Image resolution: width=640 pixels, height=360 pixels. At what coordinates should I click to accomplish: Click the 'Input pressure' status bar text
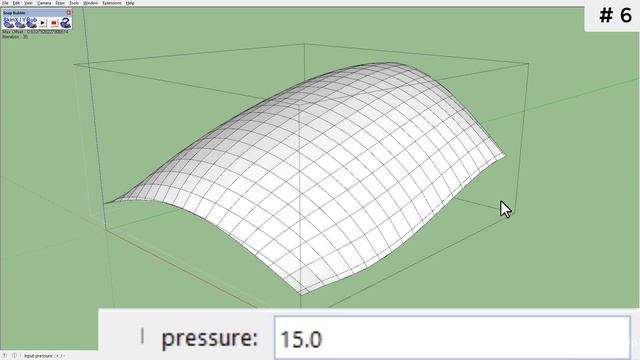point(44,356)
